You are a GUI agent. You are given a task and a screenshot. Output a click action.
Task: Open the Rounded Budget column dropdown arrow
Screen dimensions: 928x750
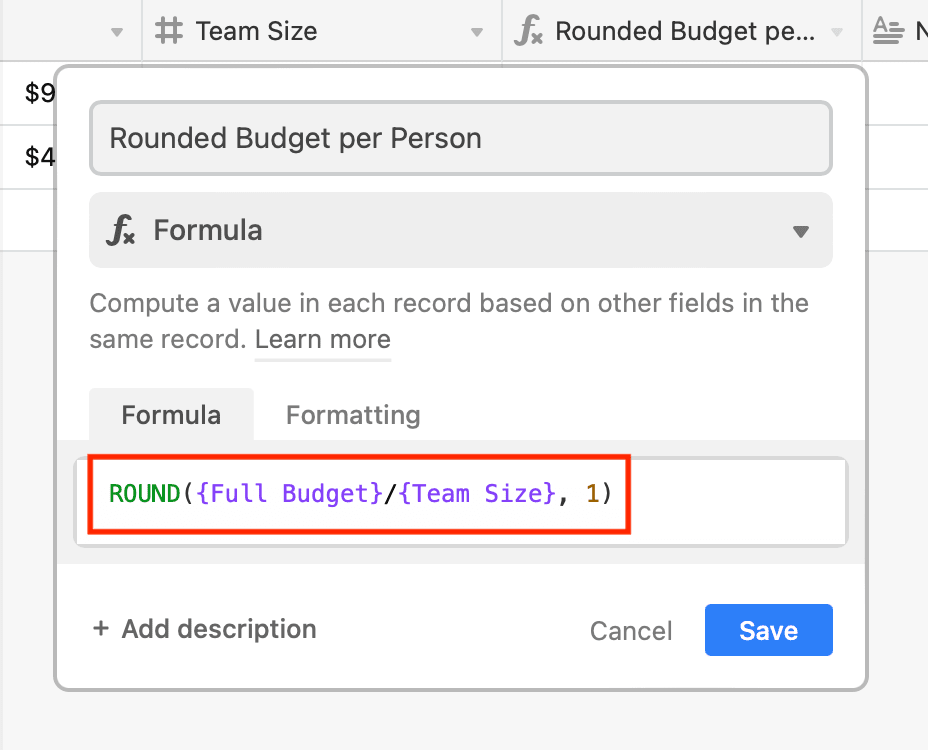[837, 32]
